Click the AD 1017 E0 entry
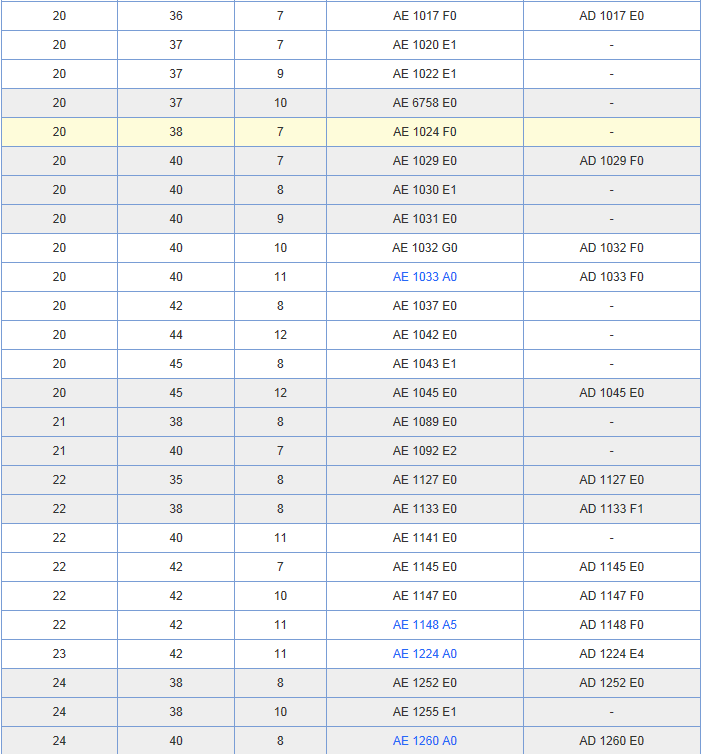This screenshot has height=754, width=703. point(611,16)
